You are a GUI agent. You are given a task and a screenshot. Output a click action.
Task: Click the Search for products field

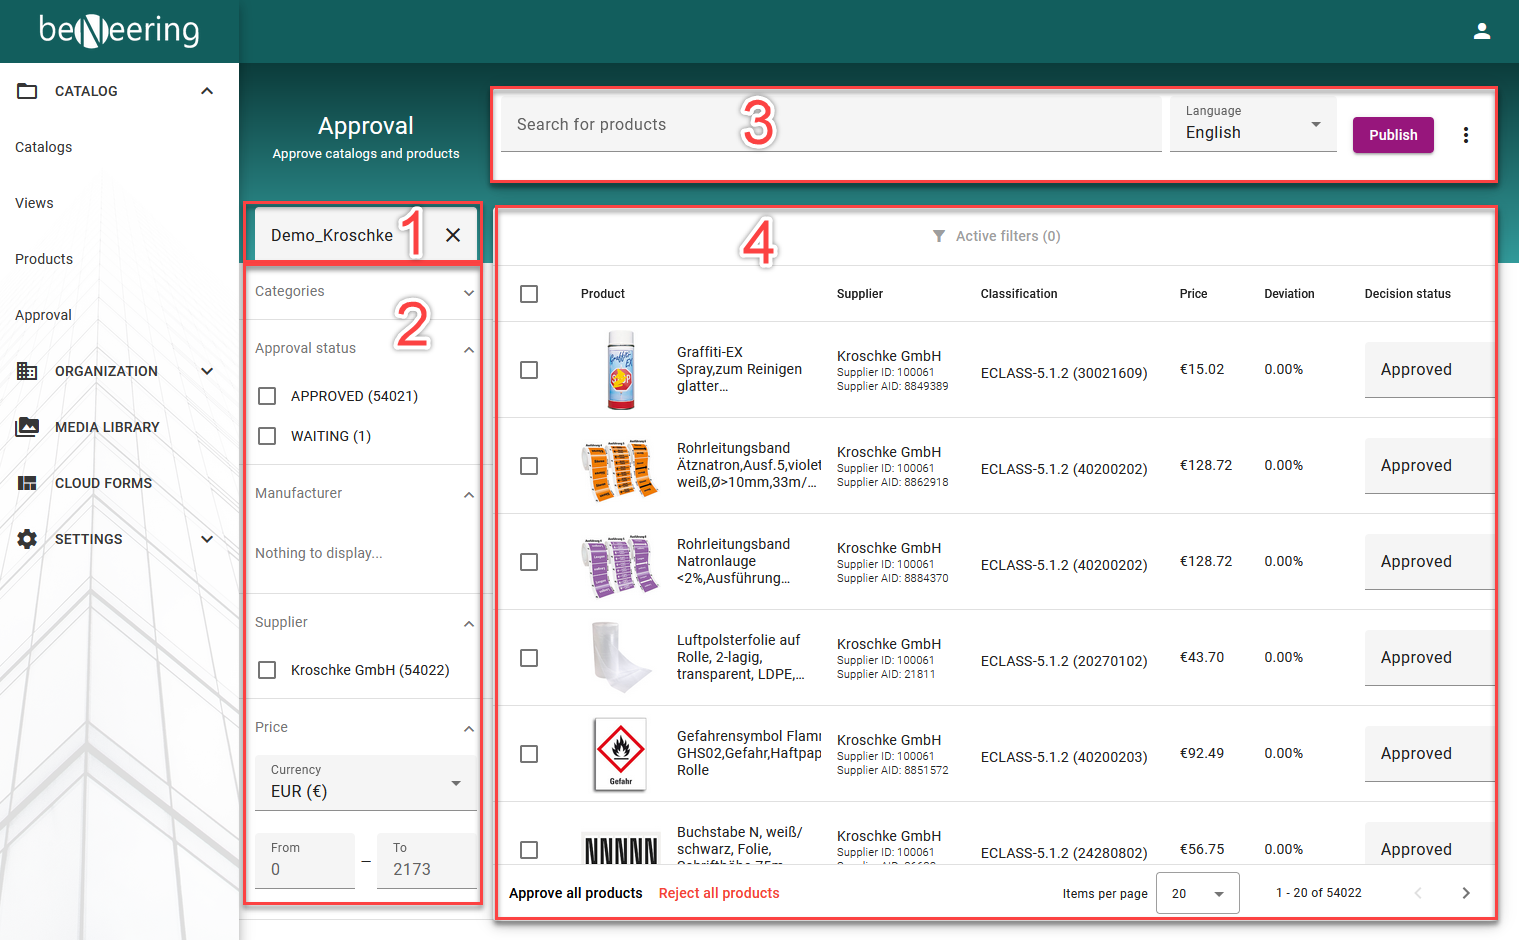pos(831,124)
